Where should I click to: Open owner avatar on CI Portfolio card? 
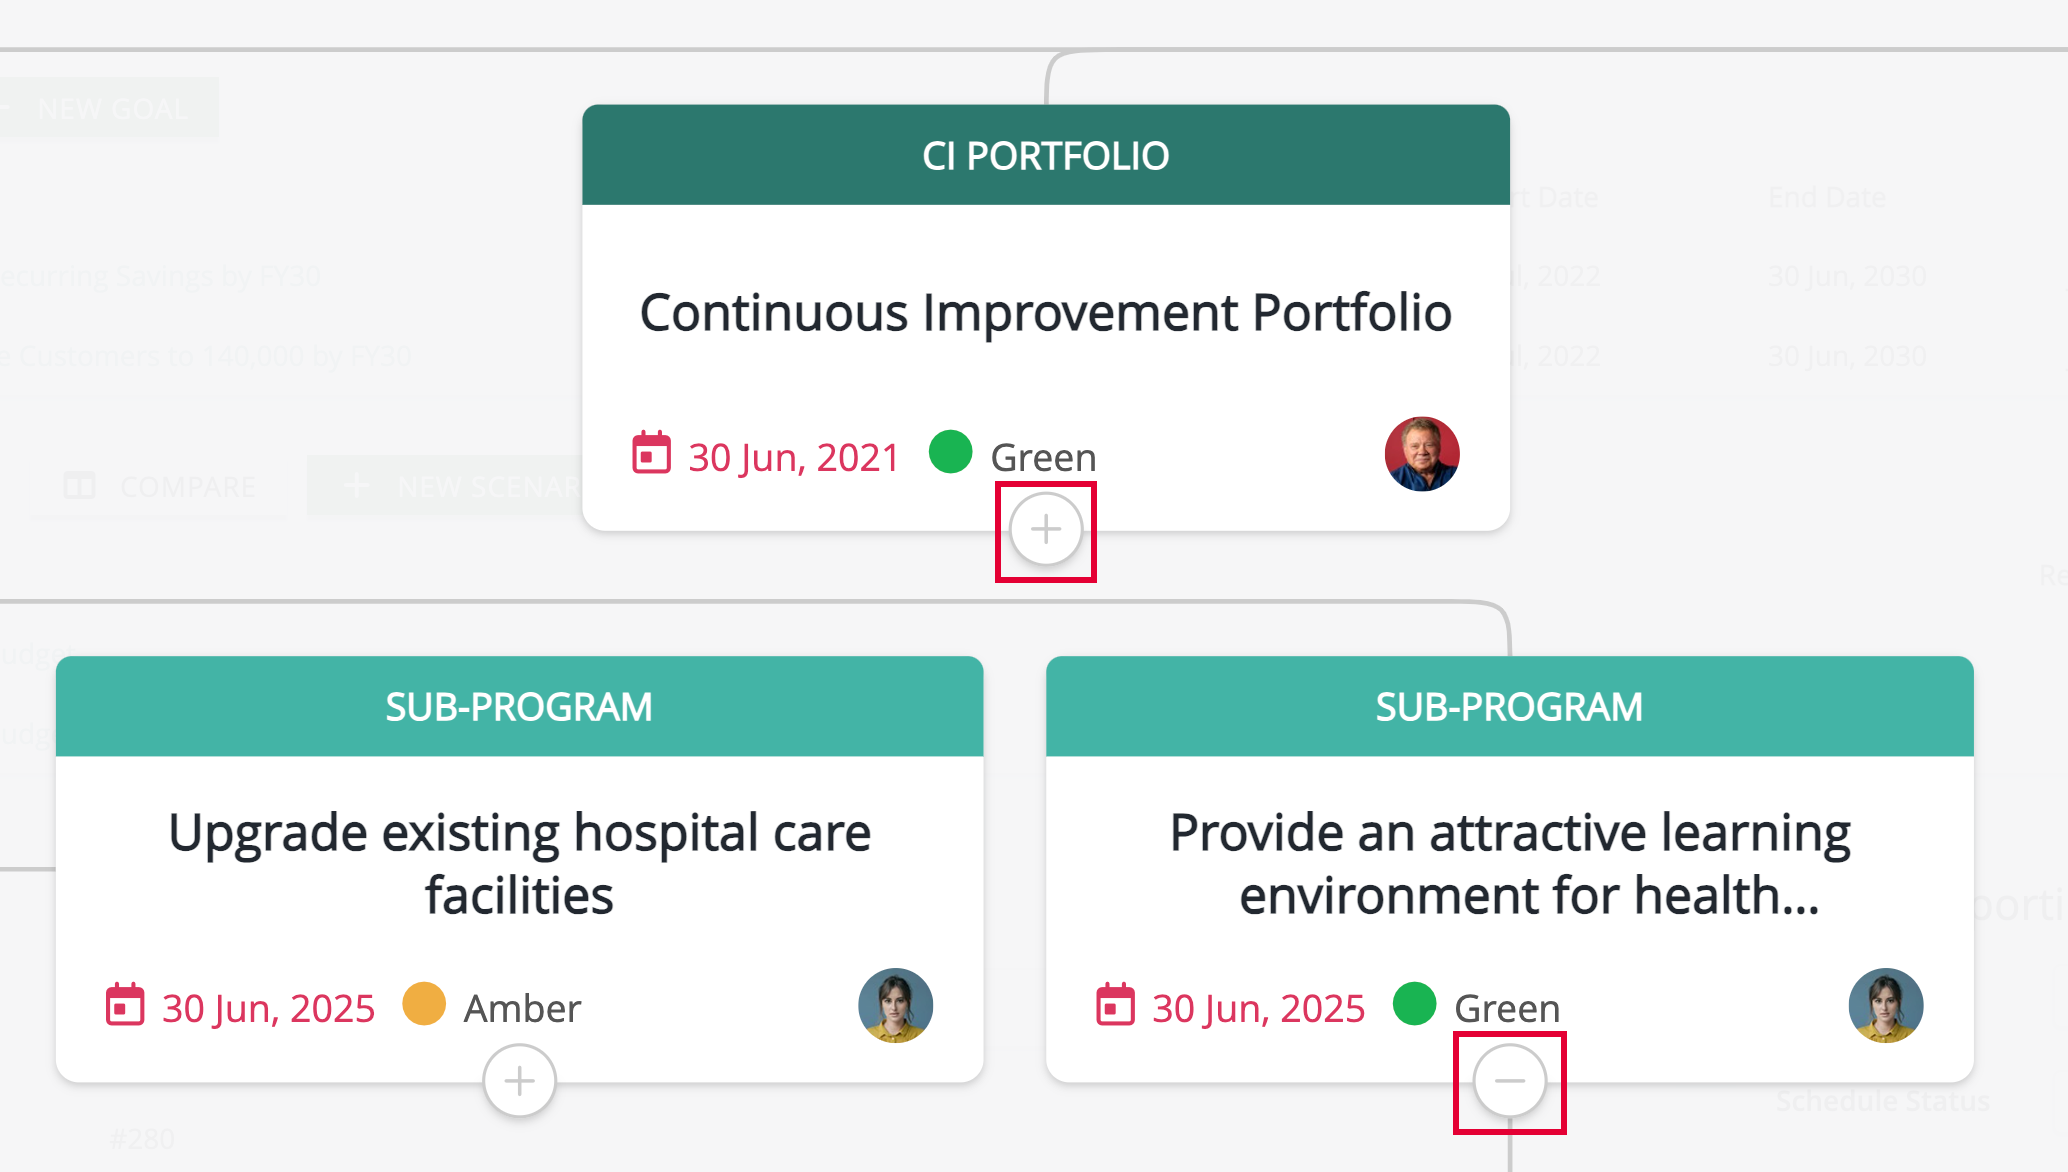(x=1421, y=454)
